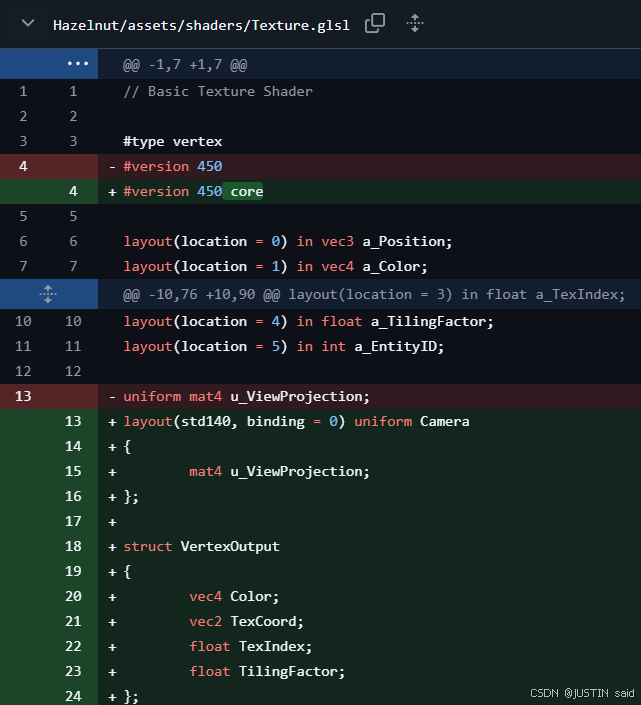The image size is (641, 705).
Task: Click added line number 18
Action: [73, 546]
